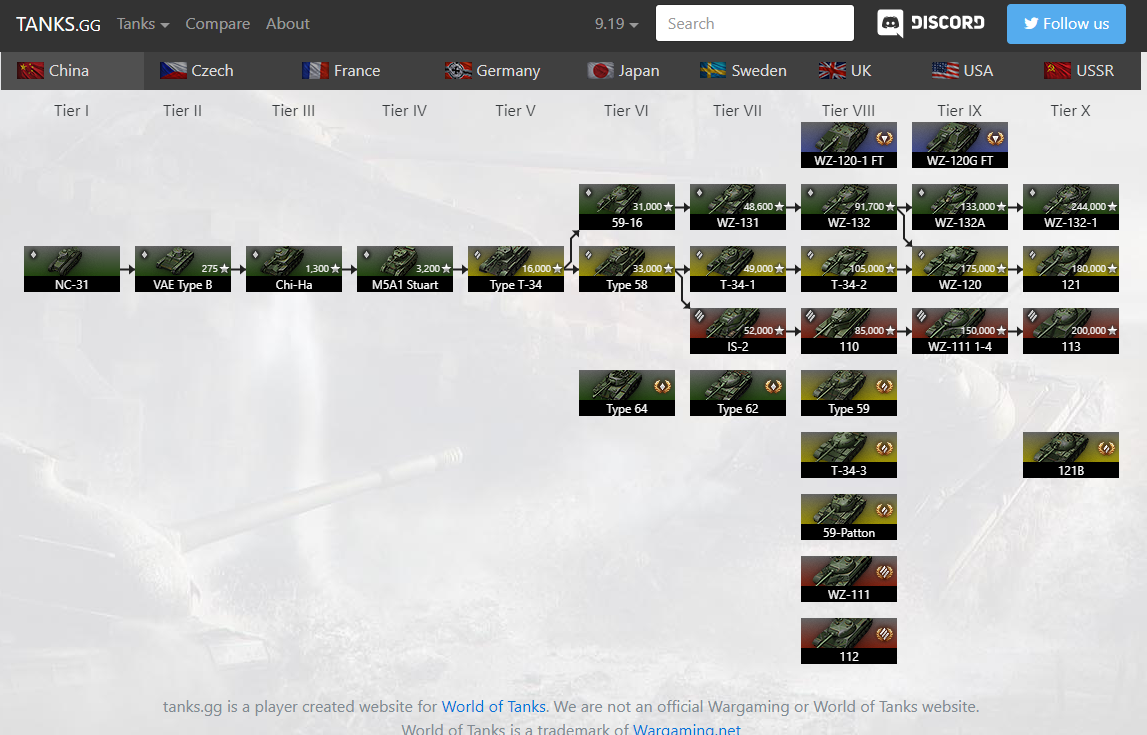1147x735 pixels.
Task: Switch to the China nation tab
Action: [x=72, y=71]
